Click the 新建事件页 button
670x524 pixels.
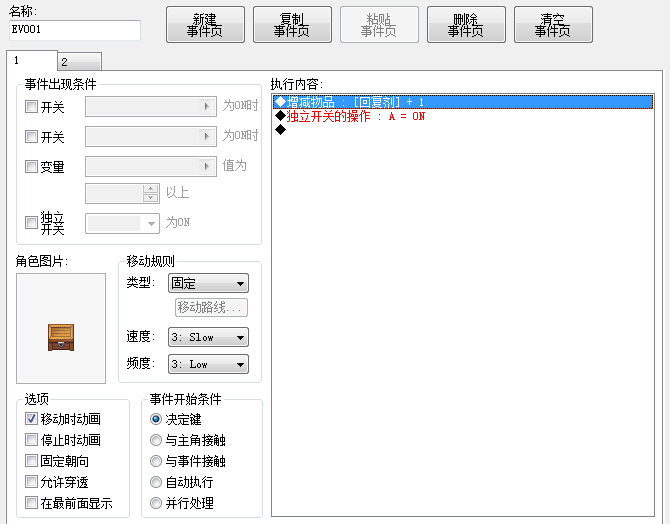[205, 25]
